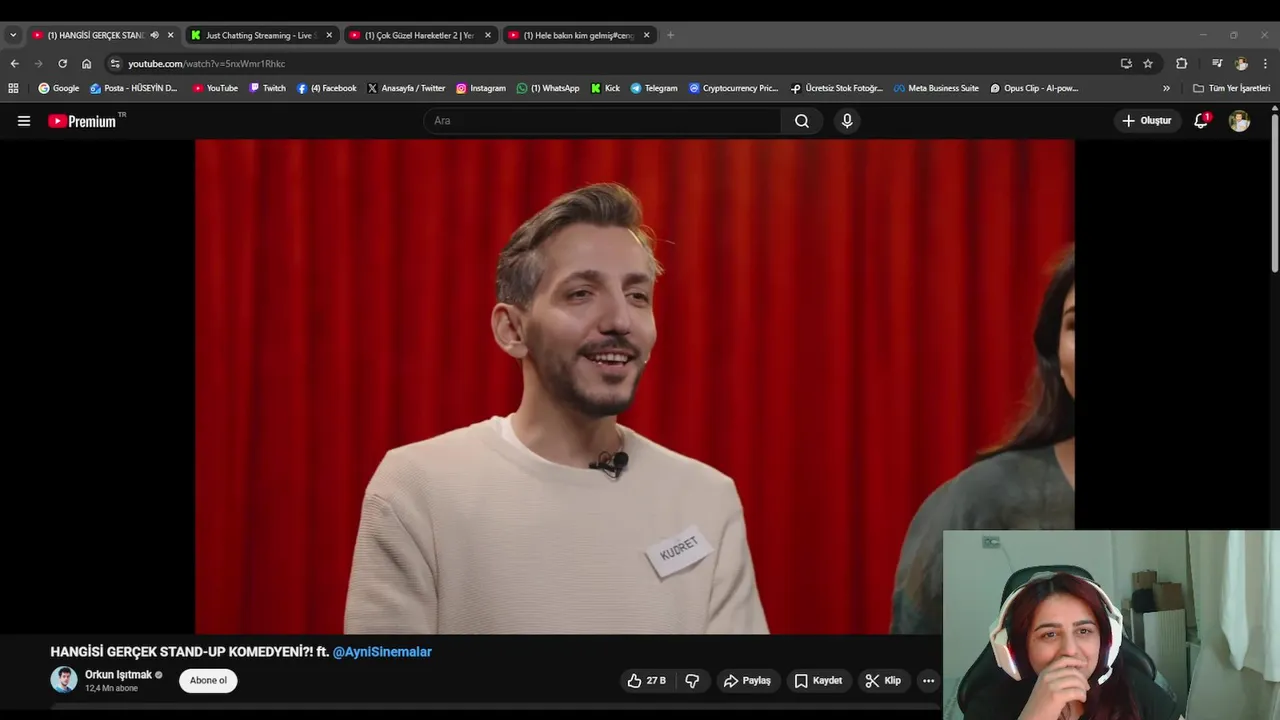Open the Oluştur create menu
1280x720 pixels.
pyautogui.click(x=1147, y=121)
